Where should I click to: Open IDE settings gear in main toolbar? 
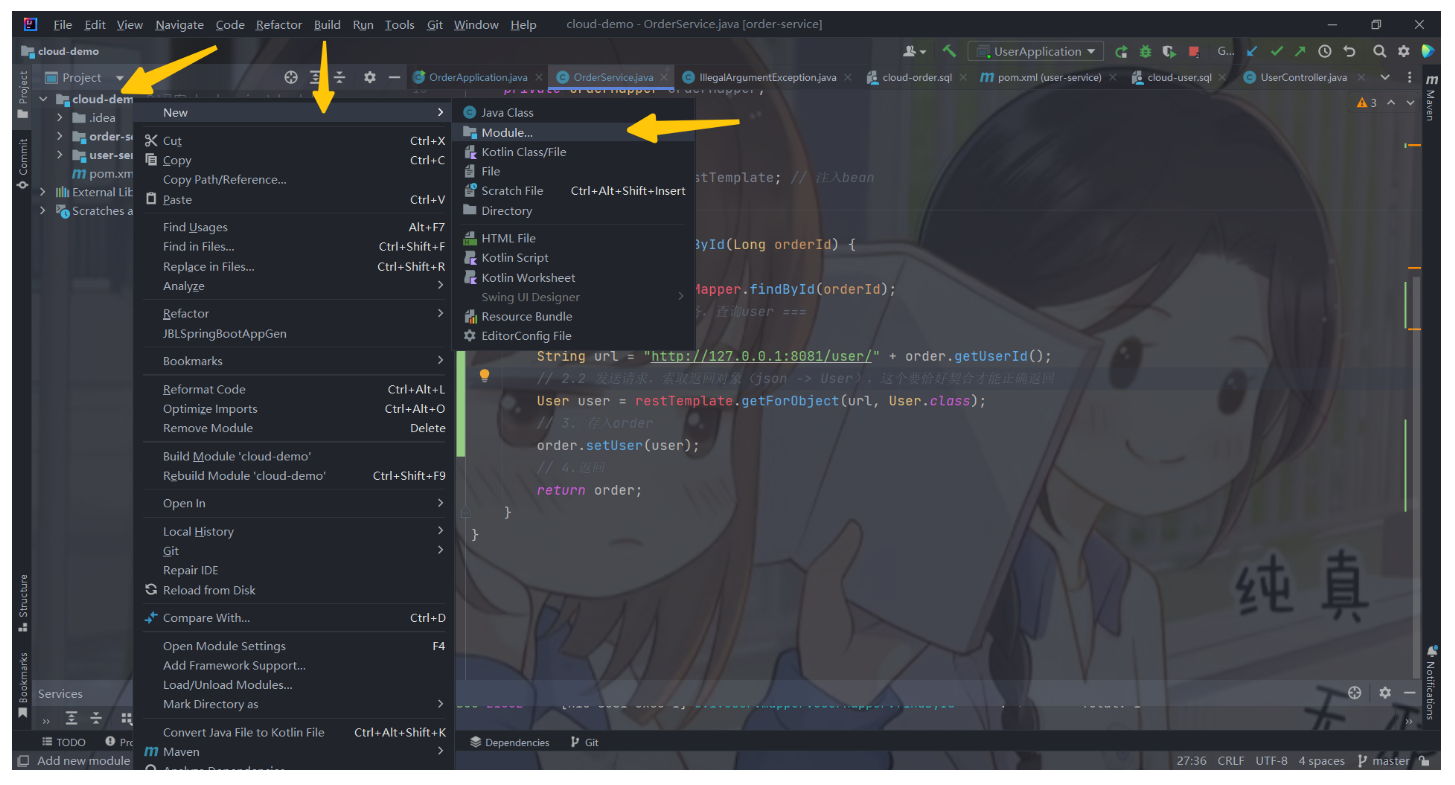pos(1403,51)
